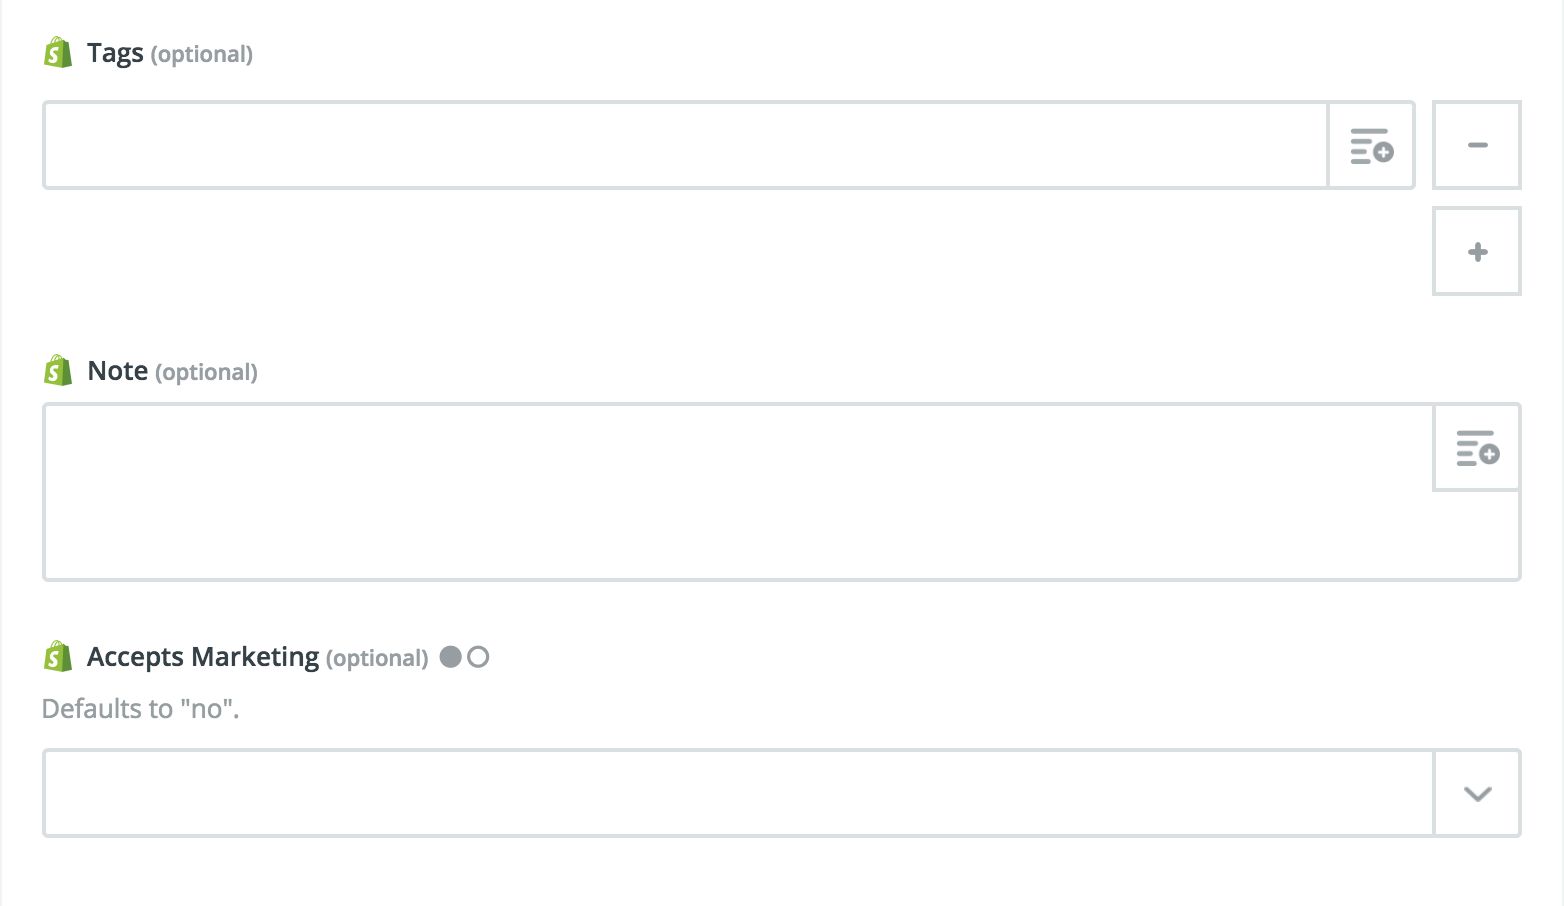This screenshot has width=1564, height=906.
Task: Open insert-field picker in Tags input
Action: click(1371, 145)
